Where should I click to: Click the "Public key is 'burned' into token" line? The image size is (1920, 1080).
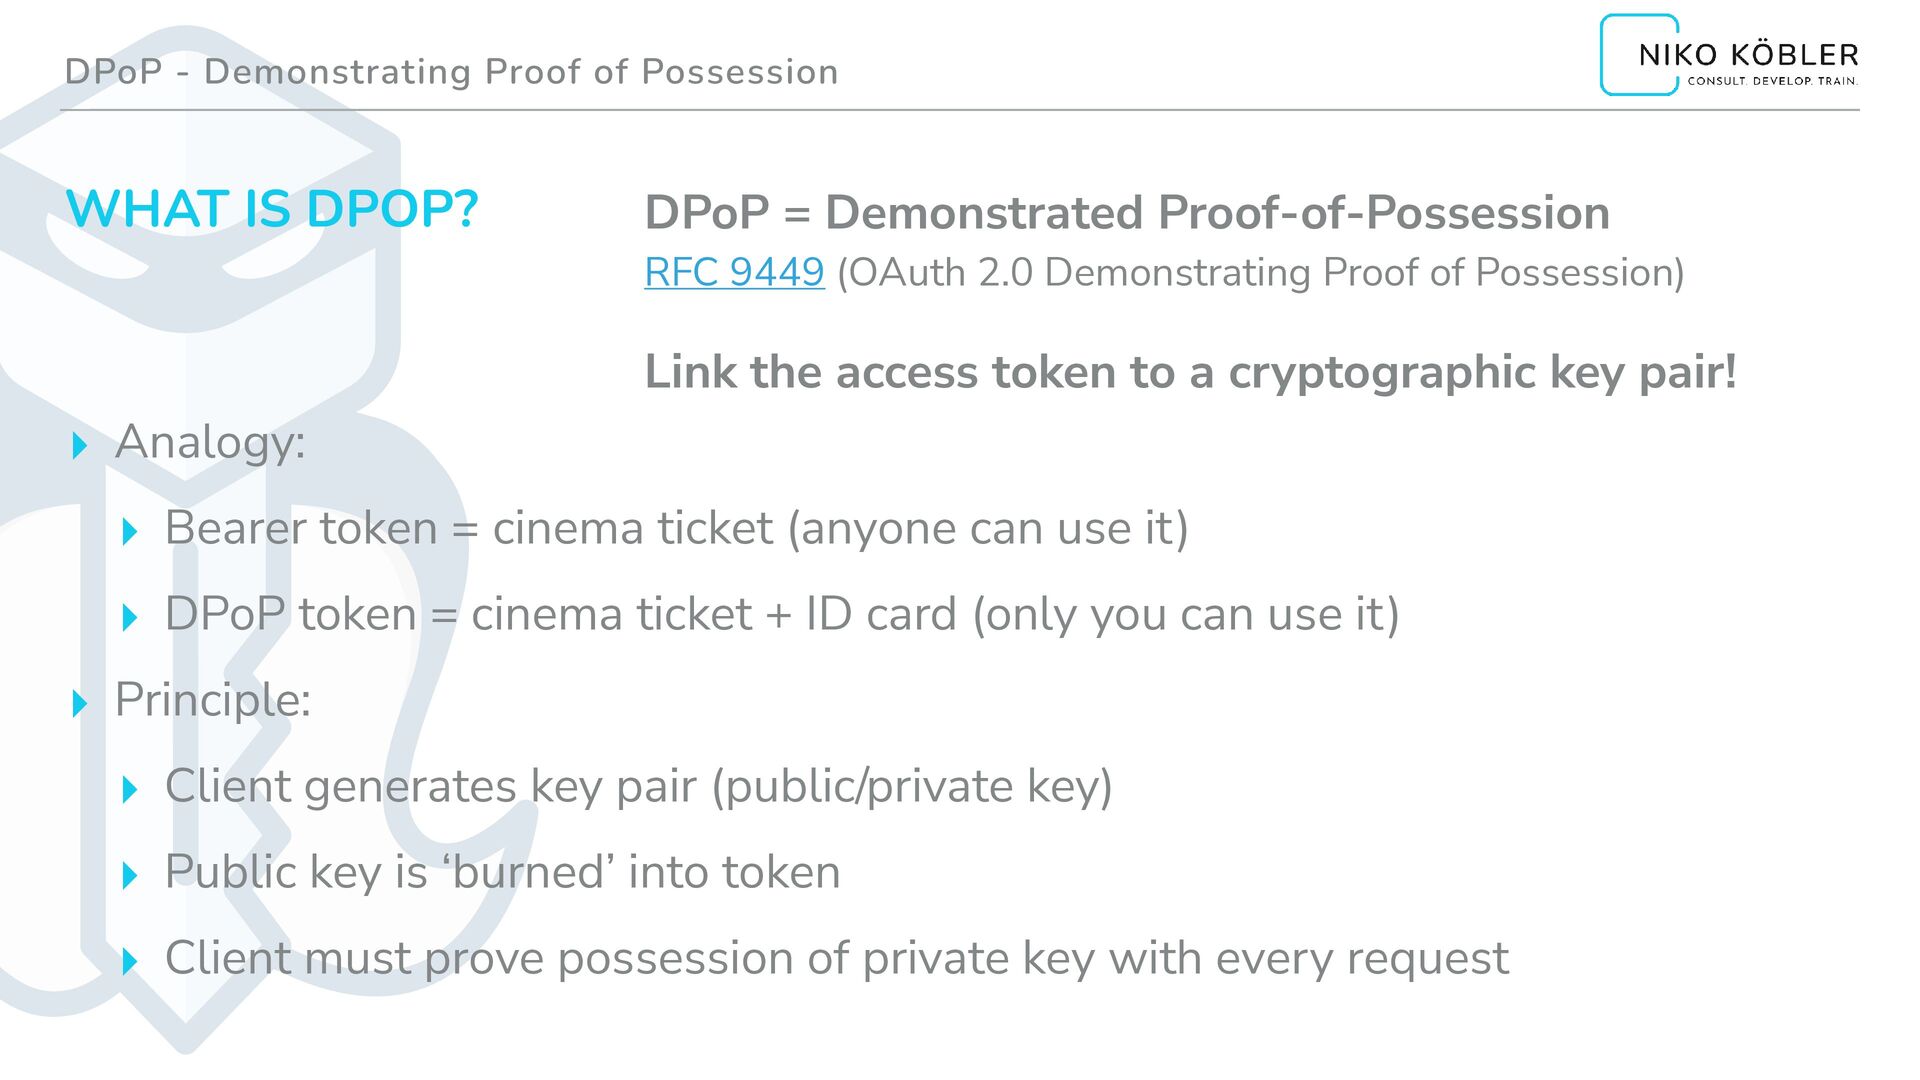(502, 872)
